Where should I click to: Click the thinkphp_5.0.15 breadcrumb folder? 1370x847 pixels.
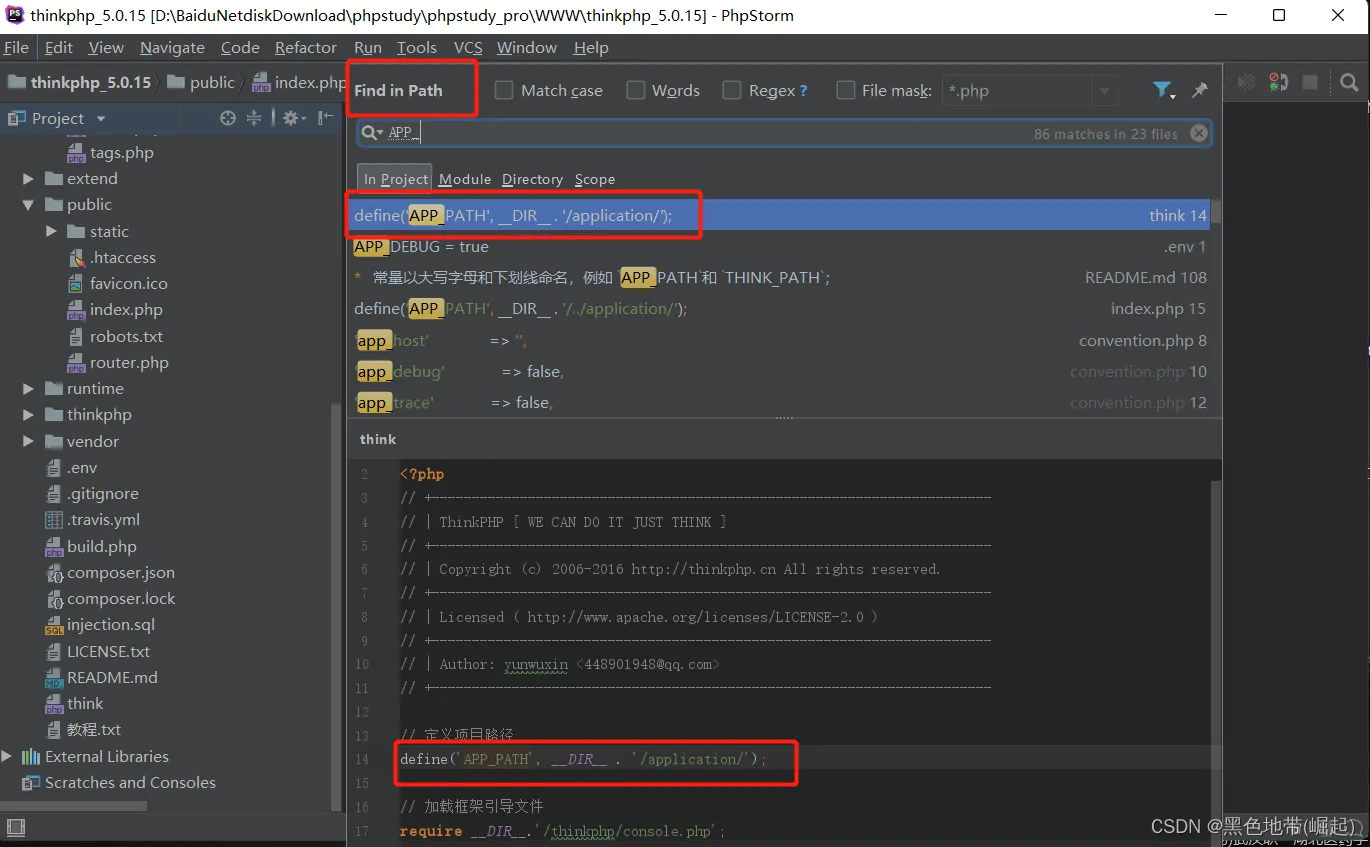coord(80,82)
